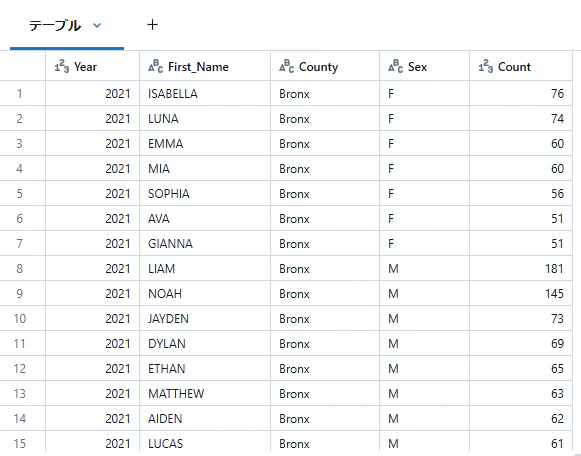This screenshot has width=581, height=456.
Task: Click the text type icon beside Sex
Action: (395, 67)
